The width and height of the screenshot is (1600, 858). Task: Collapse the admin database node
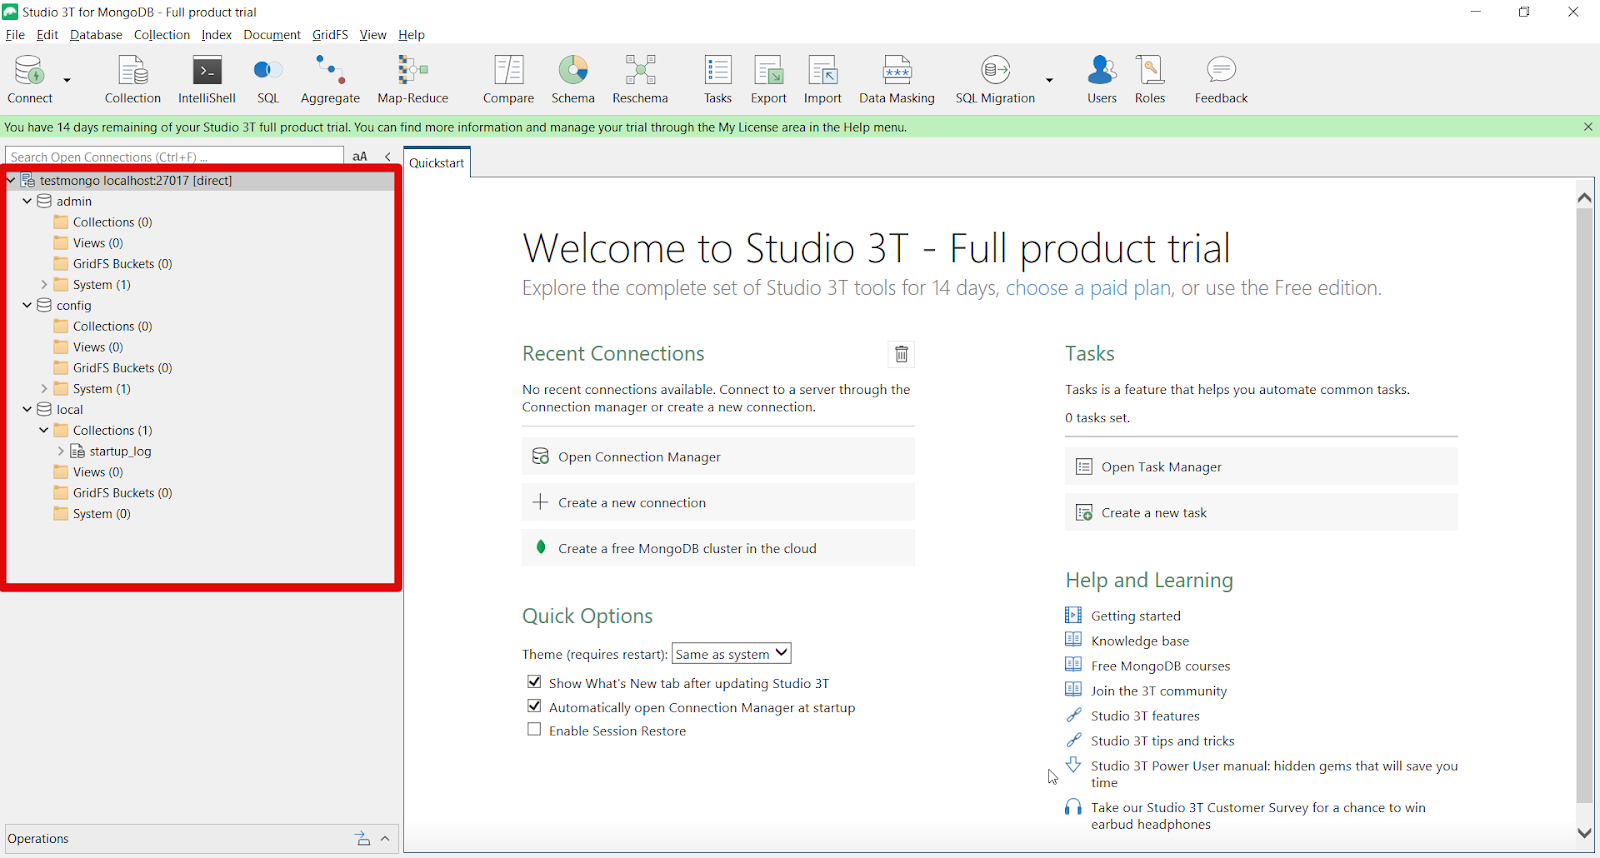click(x=27, y=201)
